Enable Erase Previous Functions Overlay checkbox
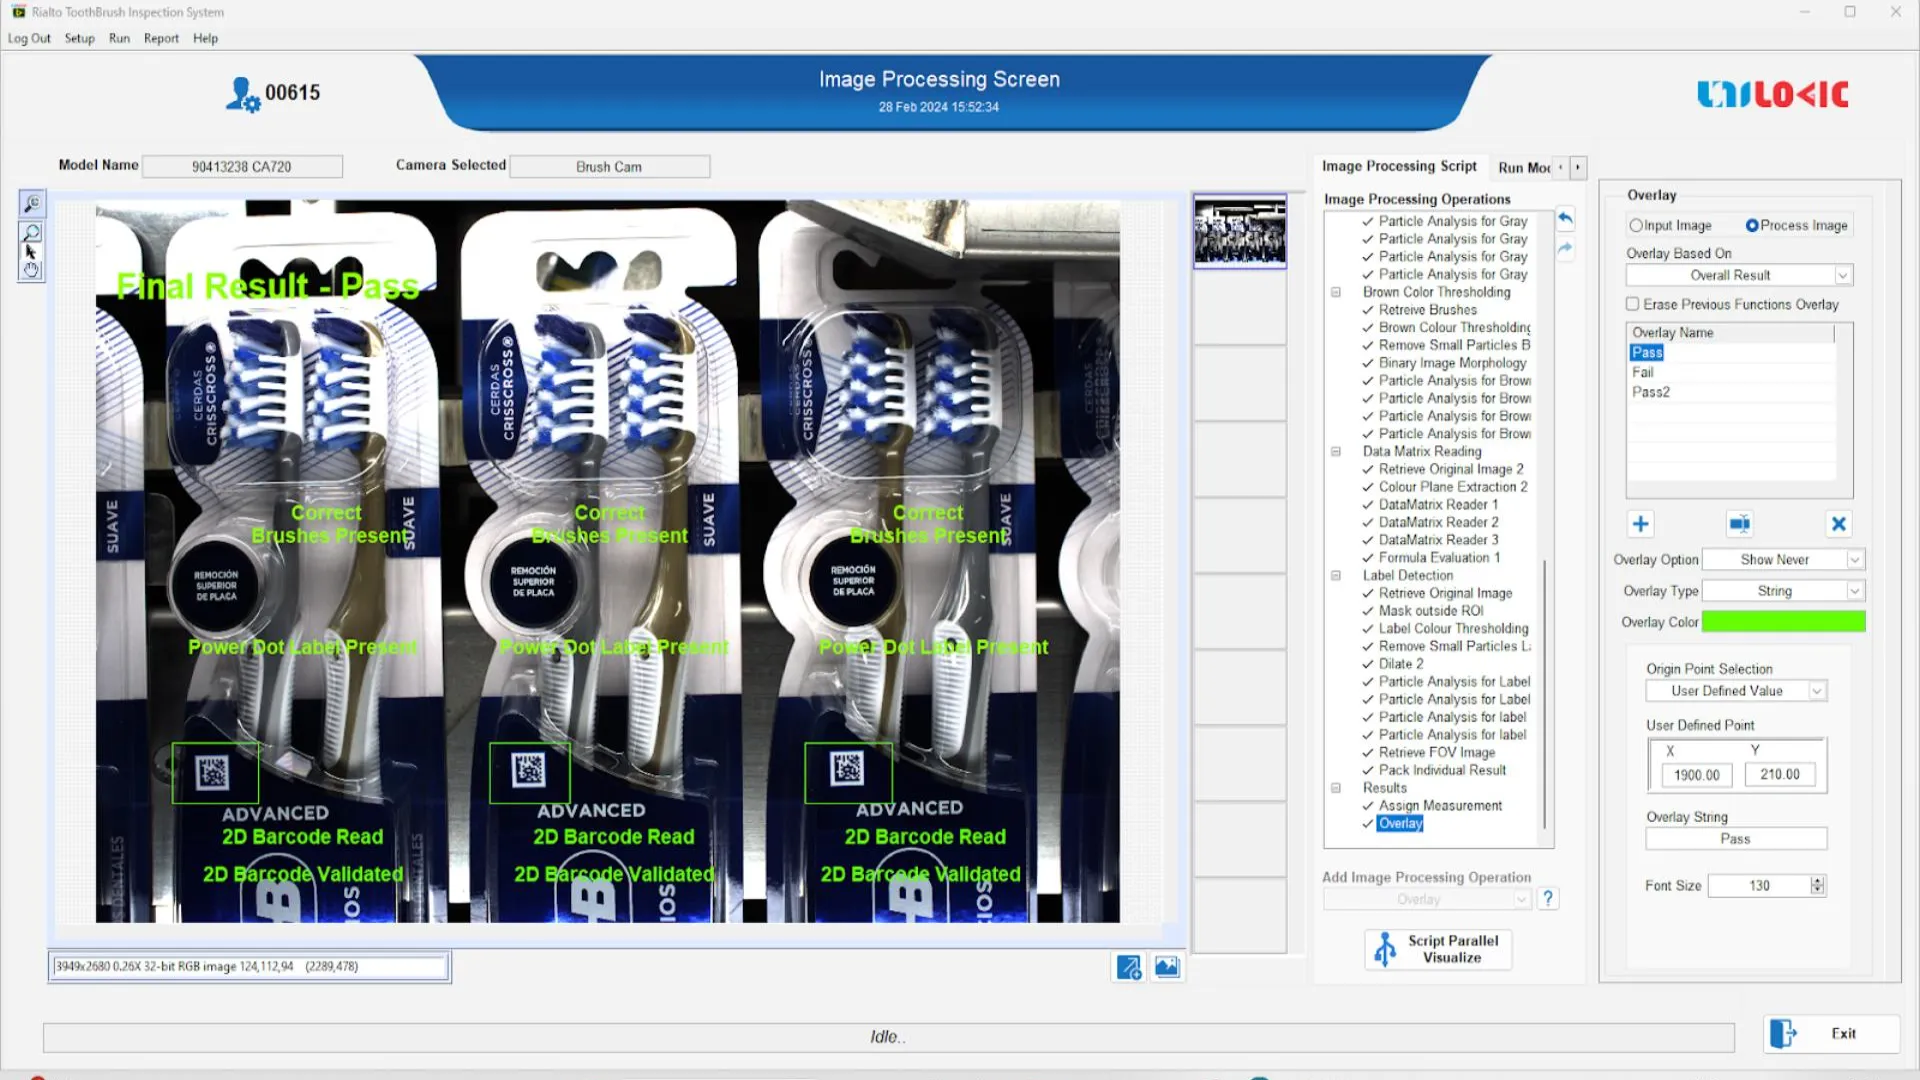This screenshot has height=1080, width=1920. [x=1633, y=304]
